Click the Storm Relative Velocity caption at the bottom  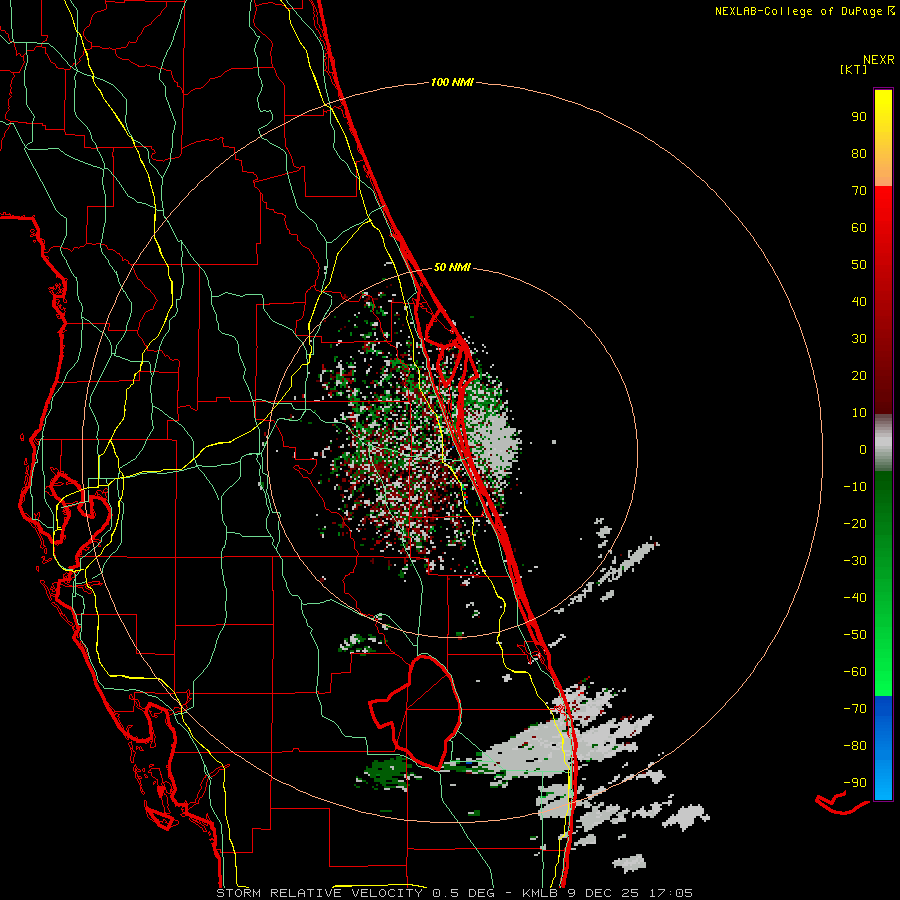(x=454, y=893)
